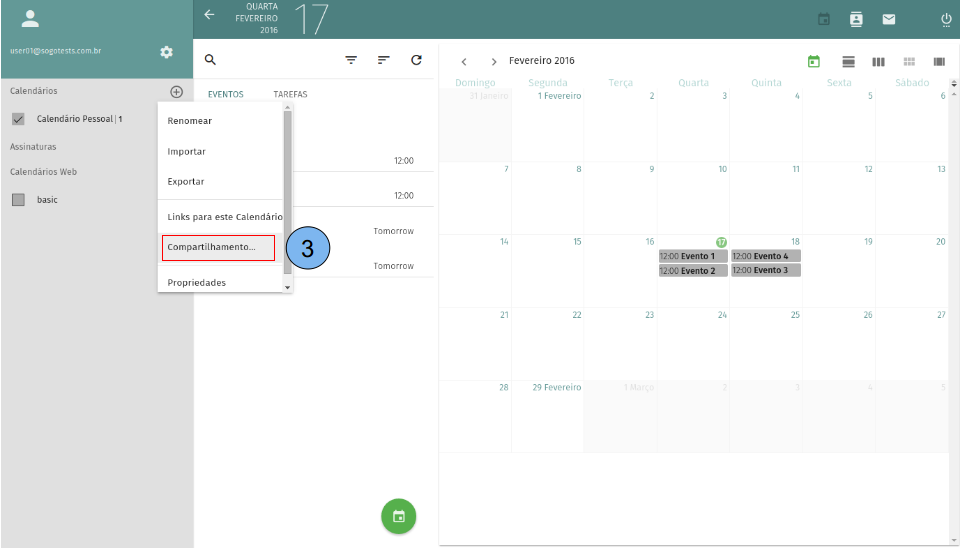Switch to week view columns icon
The width and height of the screenshot is (960, 549).
click(x=878, y=62)
